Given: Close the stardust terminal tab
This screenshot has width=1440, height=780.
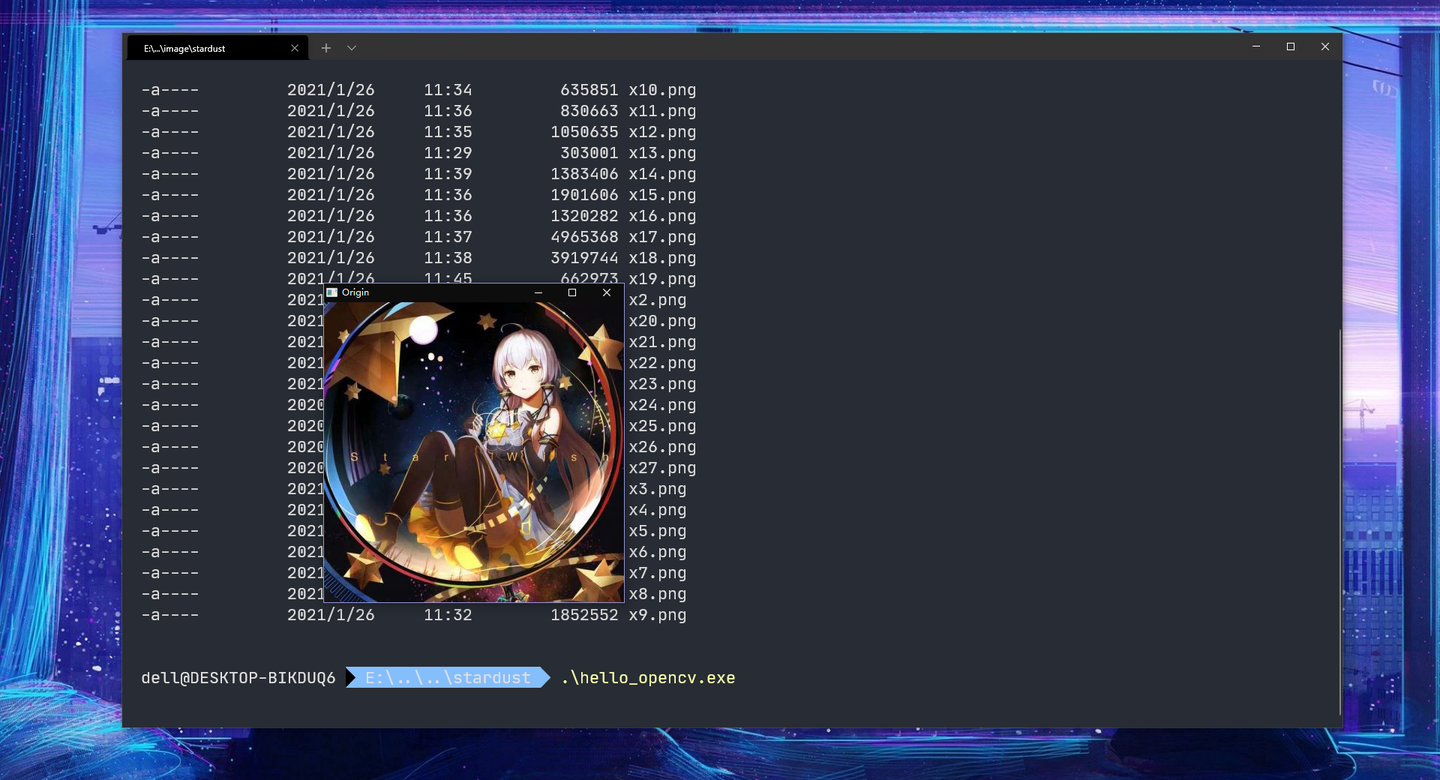Looking at the screenshot, I should click(295, 47).
